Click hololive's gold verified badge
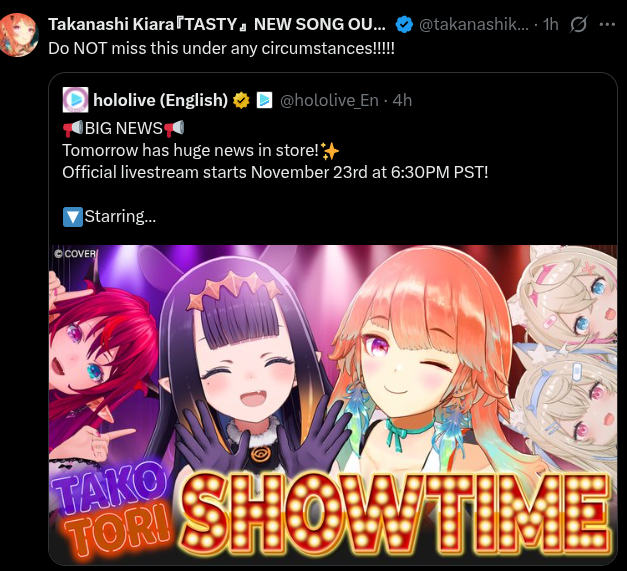627x571 pixels. click(241, 100)
